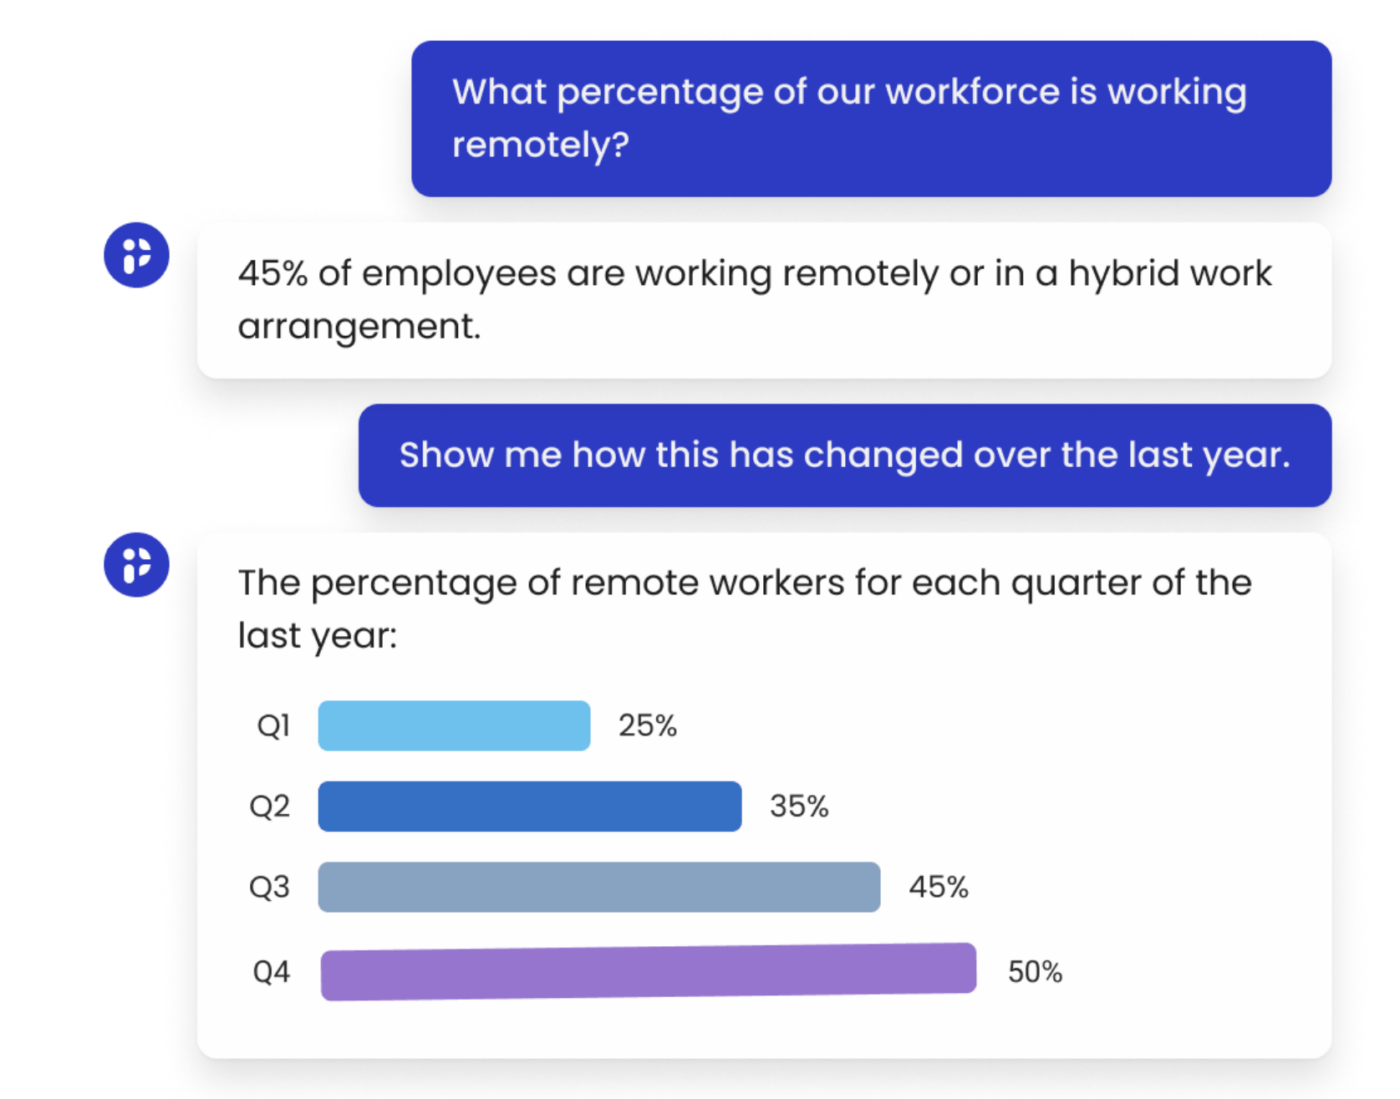Select the dark blue Q2 bar
Viewport: 1400px width, 1099px height.
pos(530,806)
